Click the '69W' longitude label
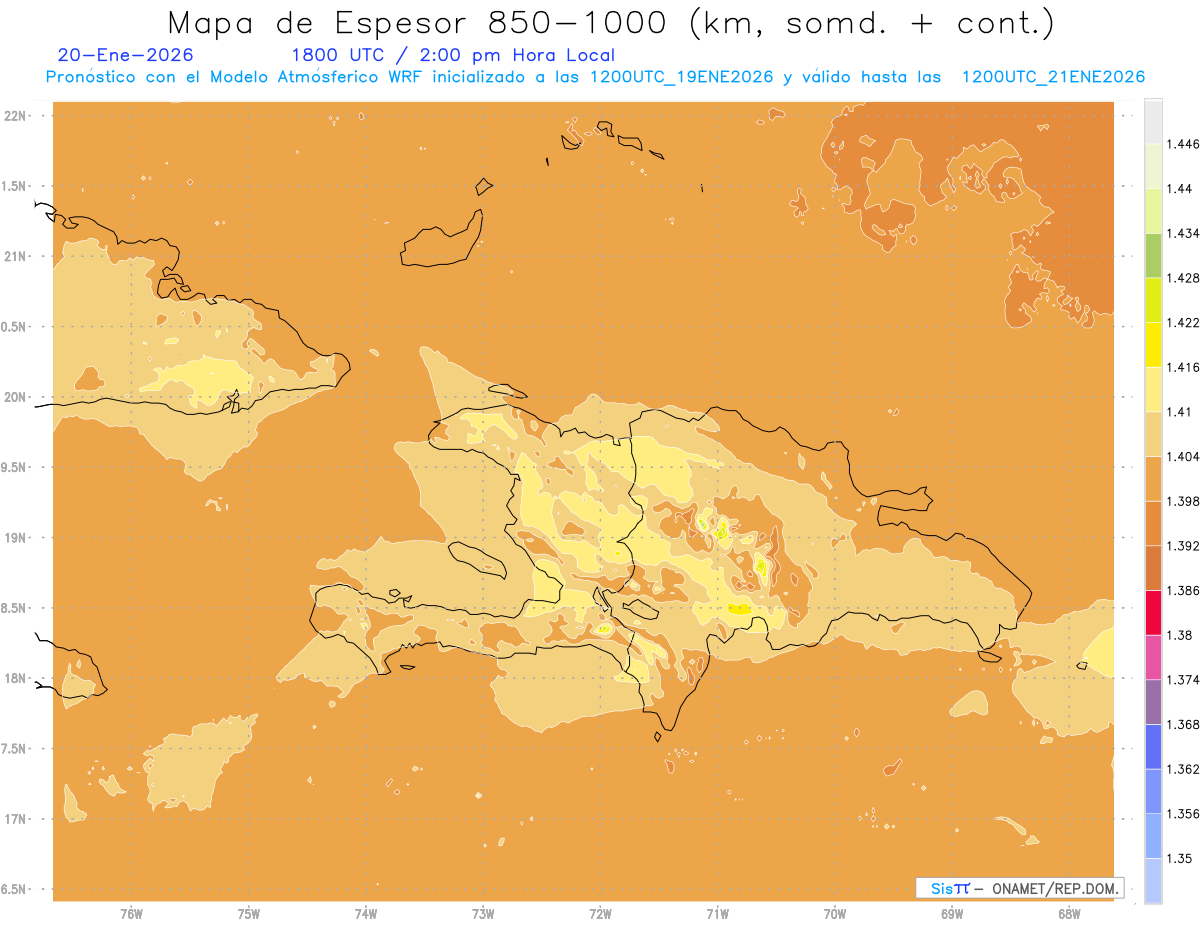The height and width of the screenshot is (927, 1200). [x=952, y=913]
